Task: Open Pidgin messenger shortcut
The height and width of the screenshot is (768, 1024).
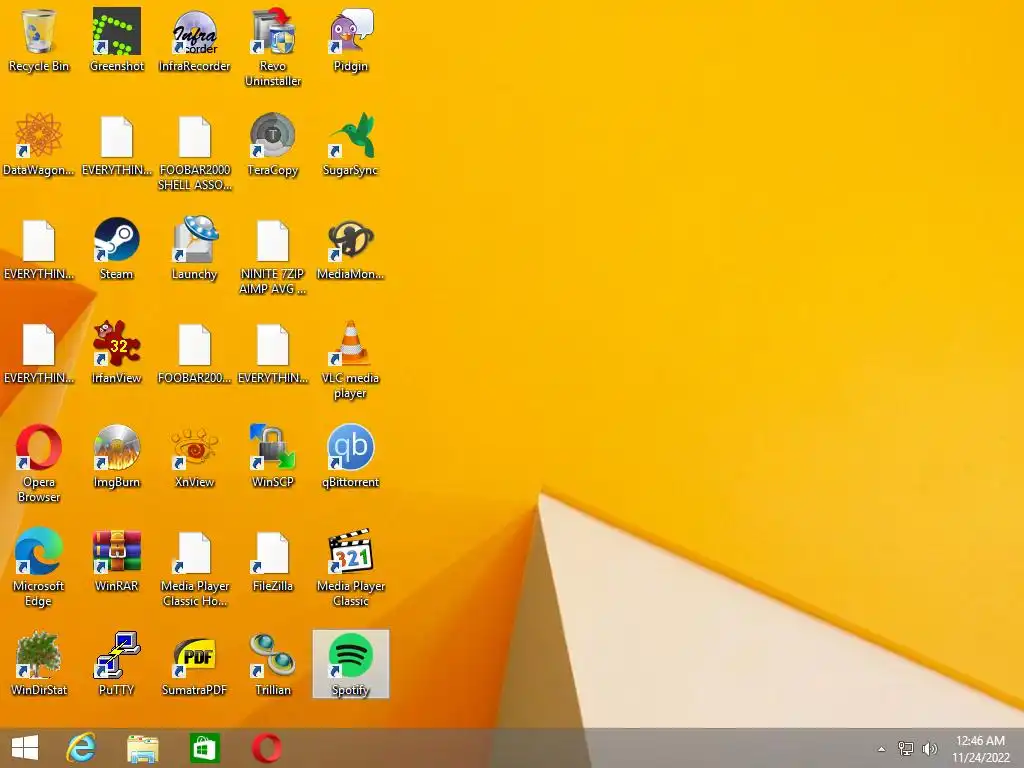Action: 351,40
